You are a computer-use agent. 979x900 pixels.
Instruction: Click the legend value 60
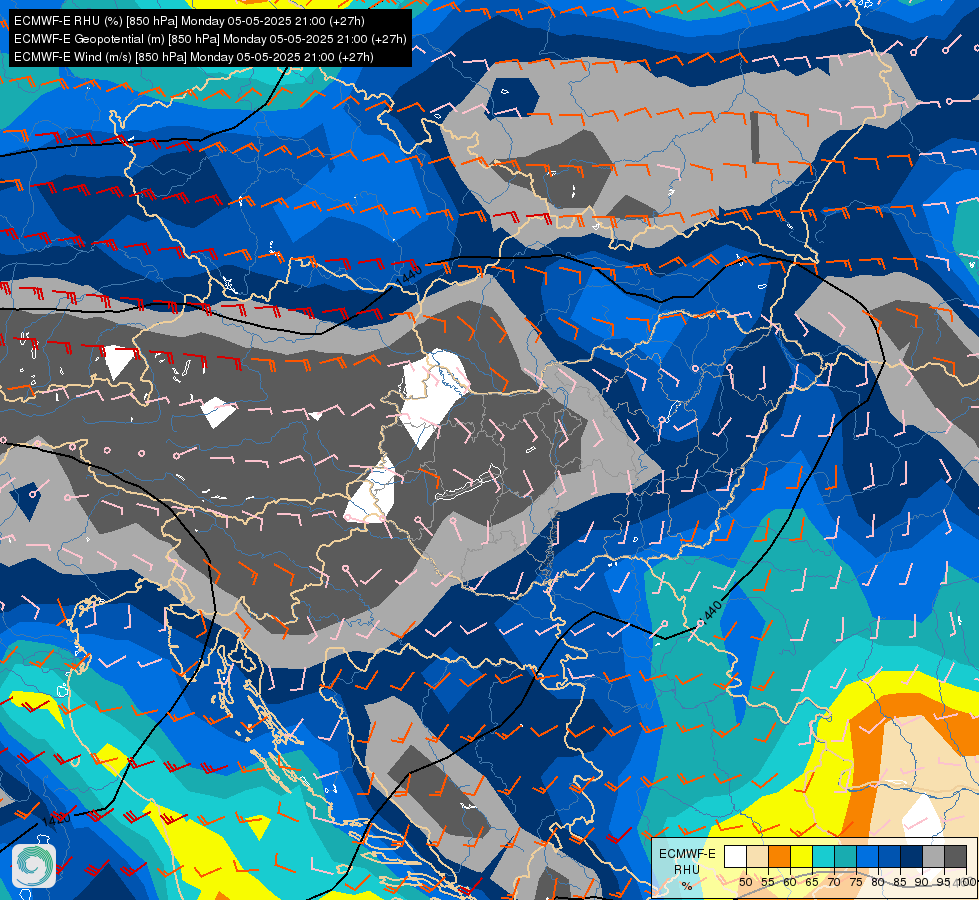[x=790, y=882]
